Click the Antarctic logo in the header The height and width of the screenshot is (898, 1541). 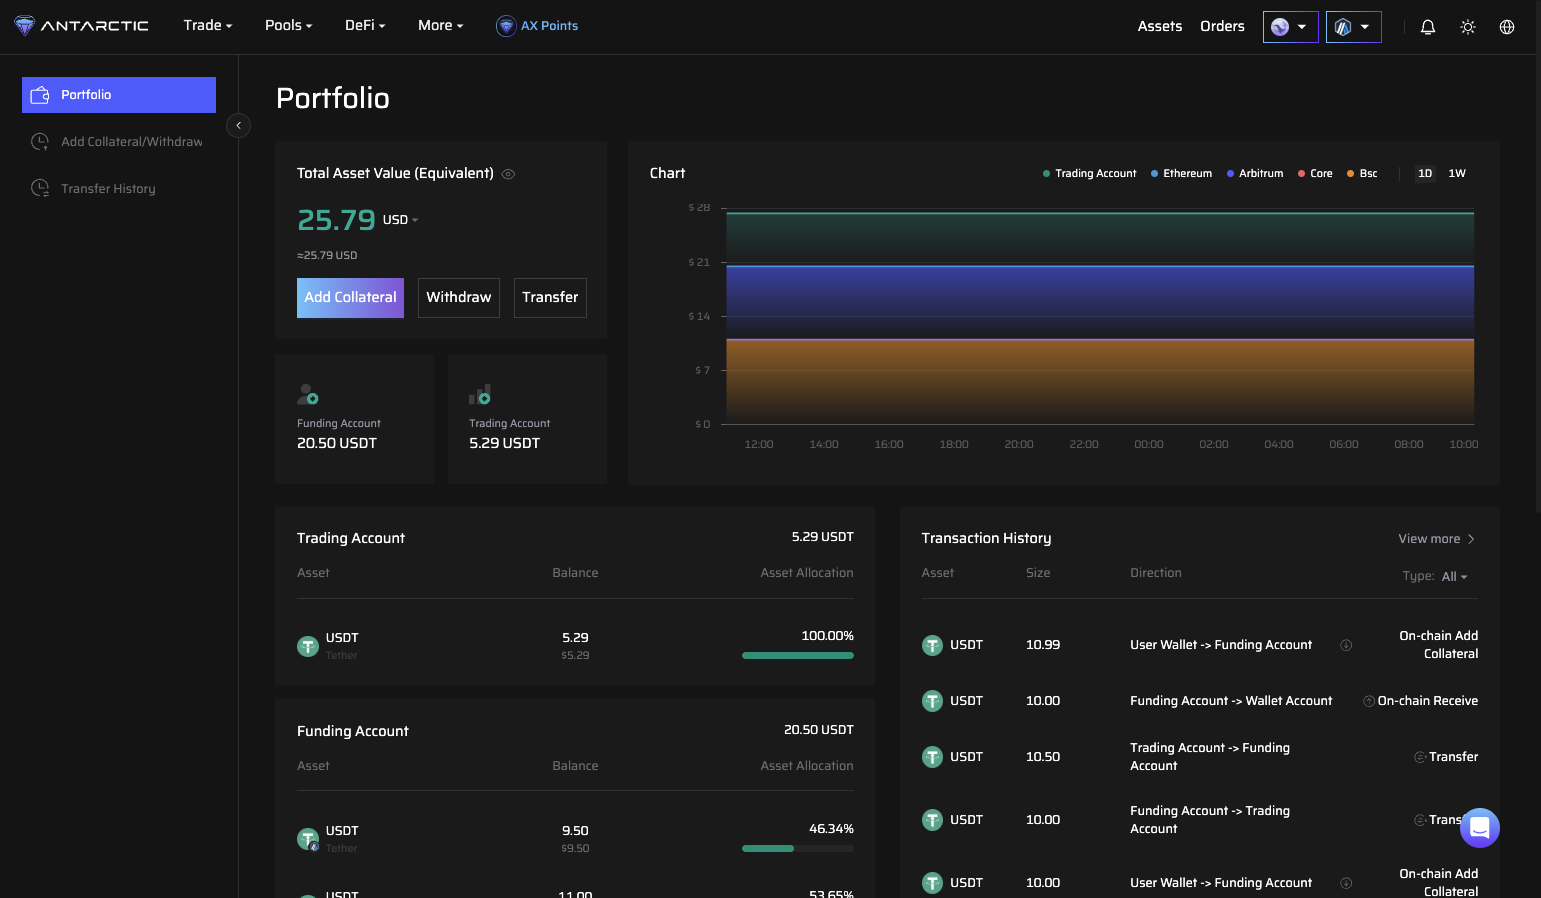click(x=81, y=26)
